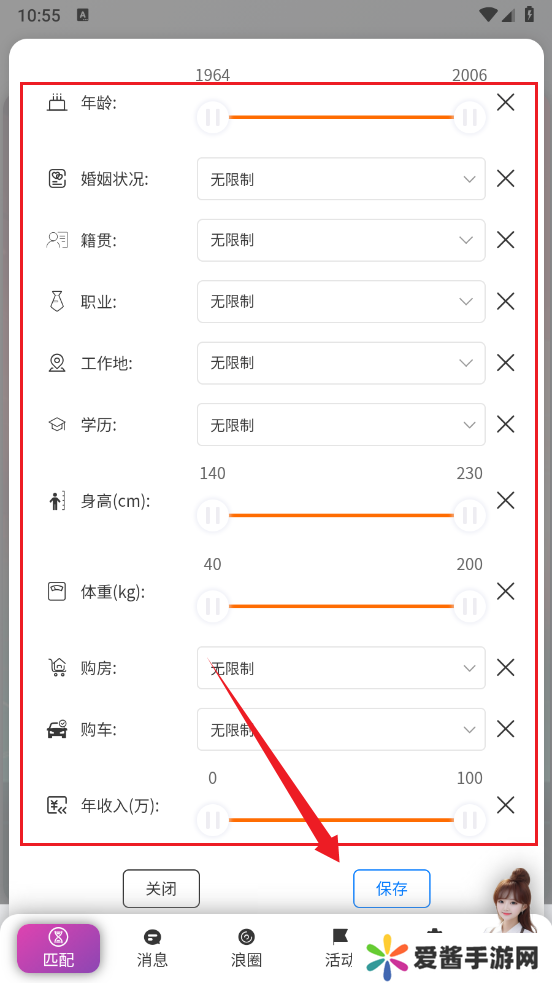
Task: Click the 1964 age slider handle
Action: [212, 117]
